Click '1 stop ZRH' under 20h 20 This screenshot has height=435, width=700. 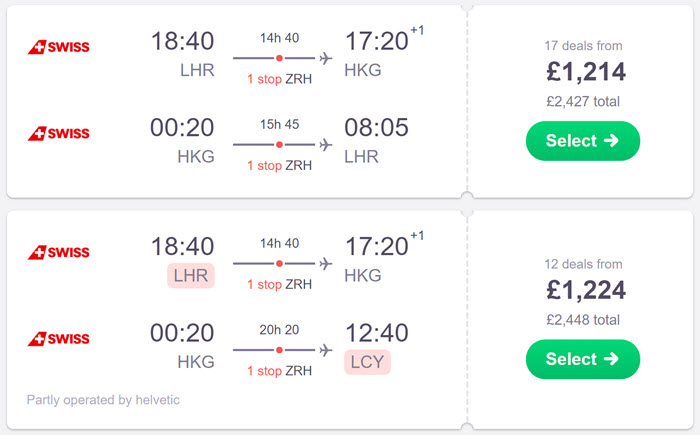coord(279,371)
